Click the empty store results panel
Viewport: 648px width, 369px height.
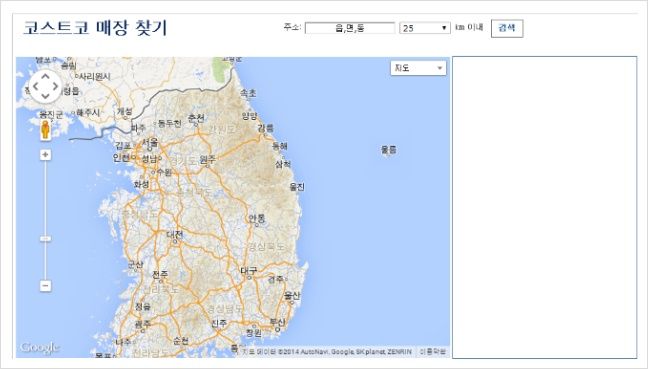(x=545, y=207)
